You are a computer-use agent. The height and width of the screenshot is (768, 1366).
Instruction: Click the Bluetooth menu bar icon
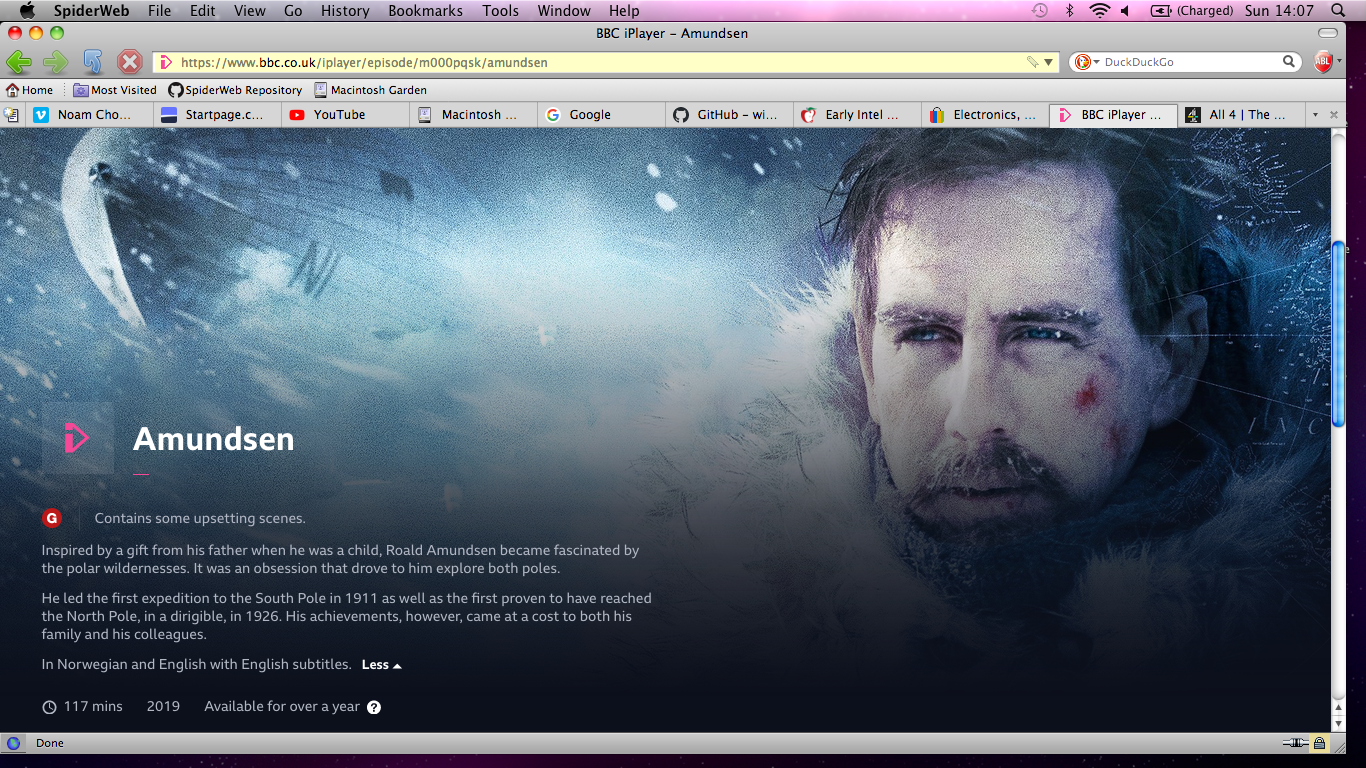tap(1069, 11)
